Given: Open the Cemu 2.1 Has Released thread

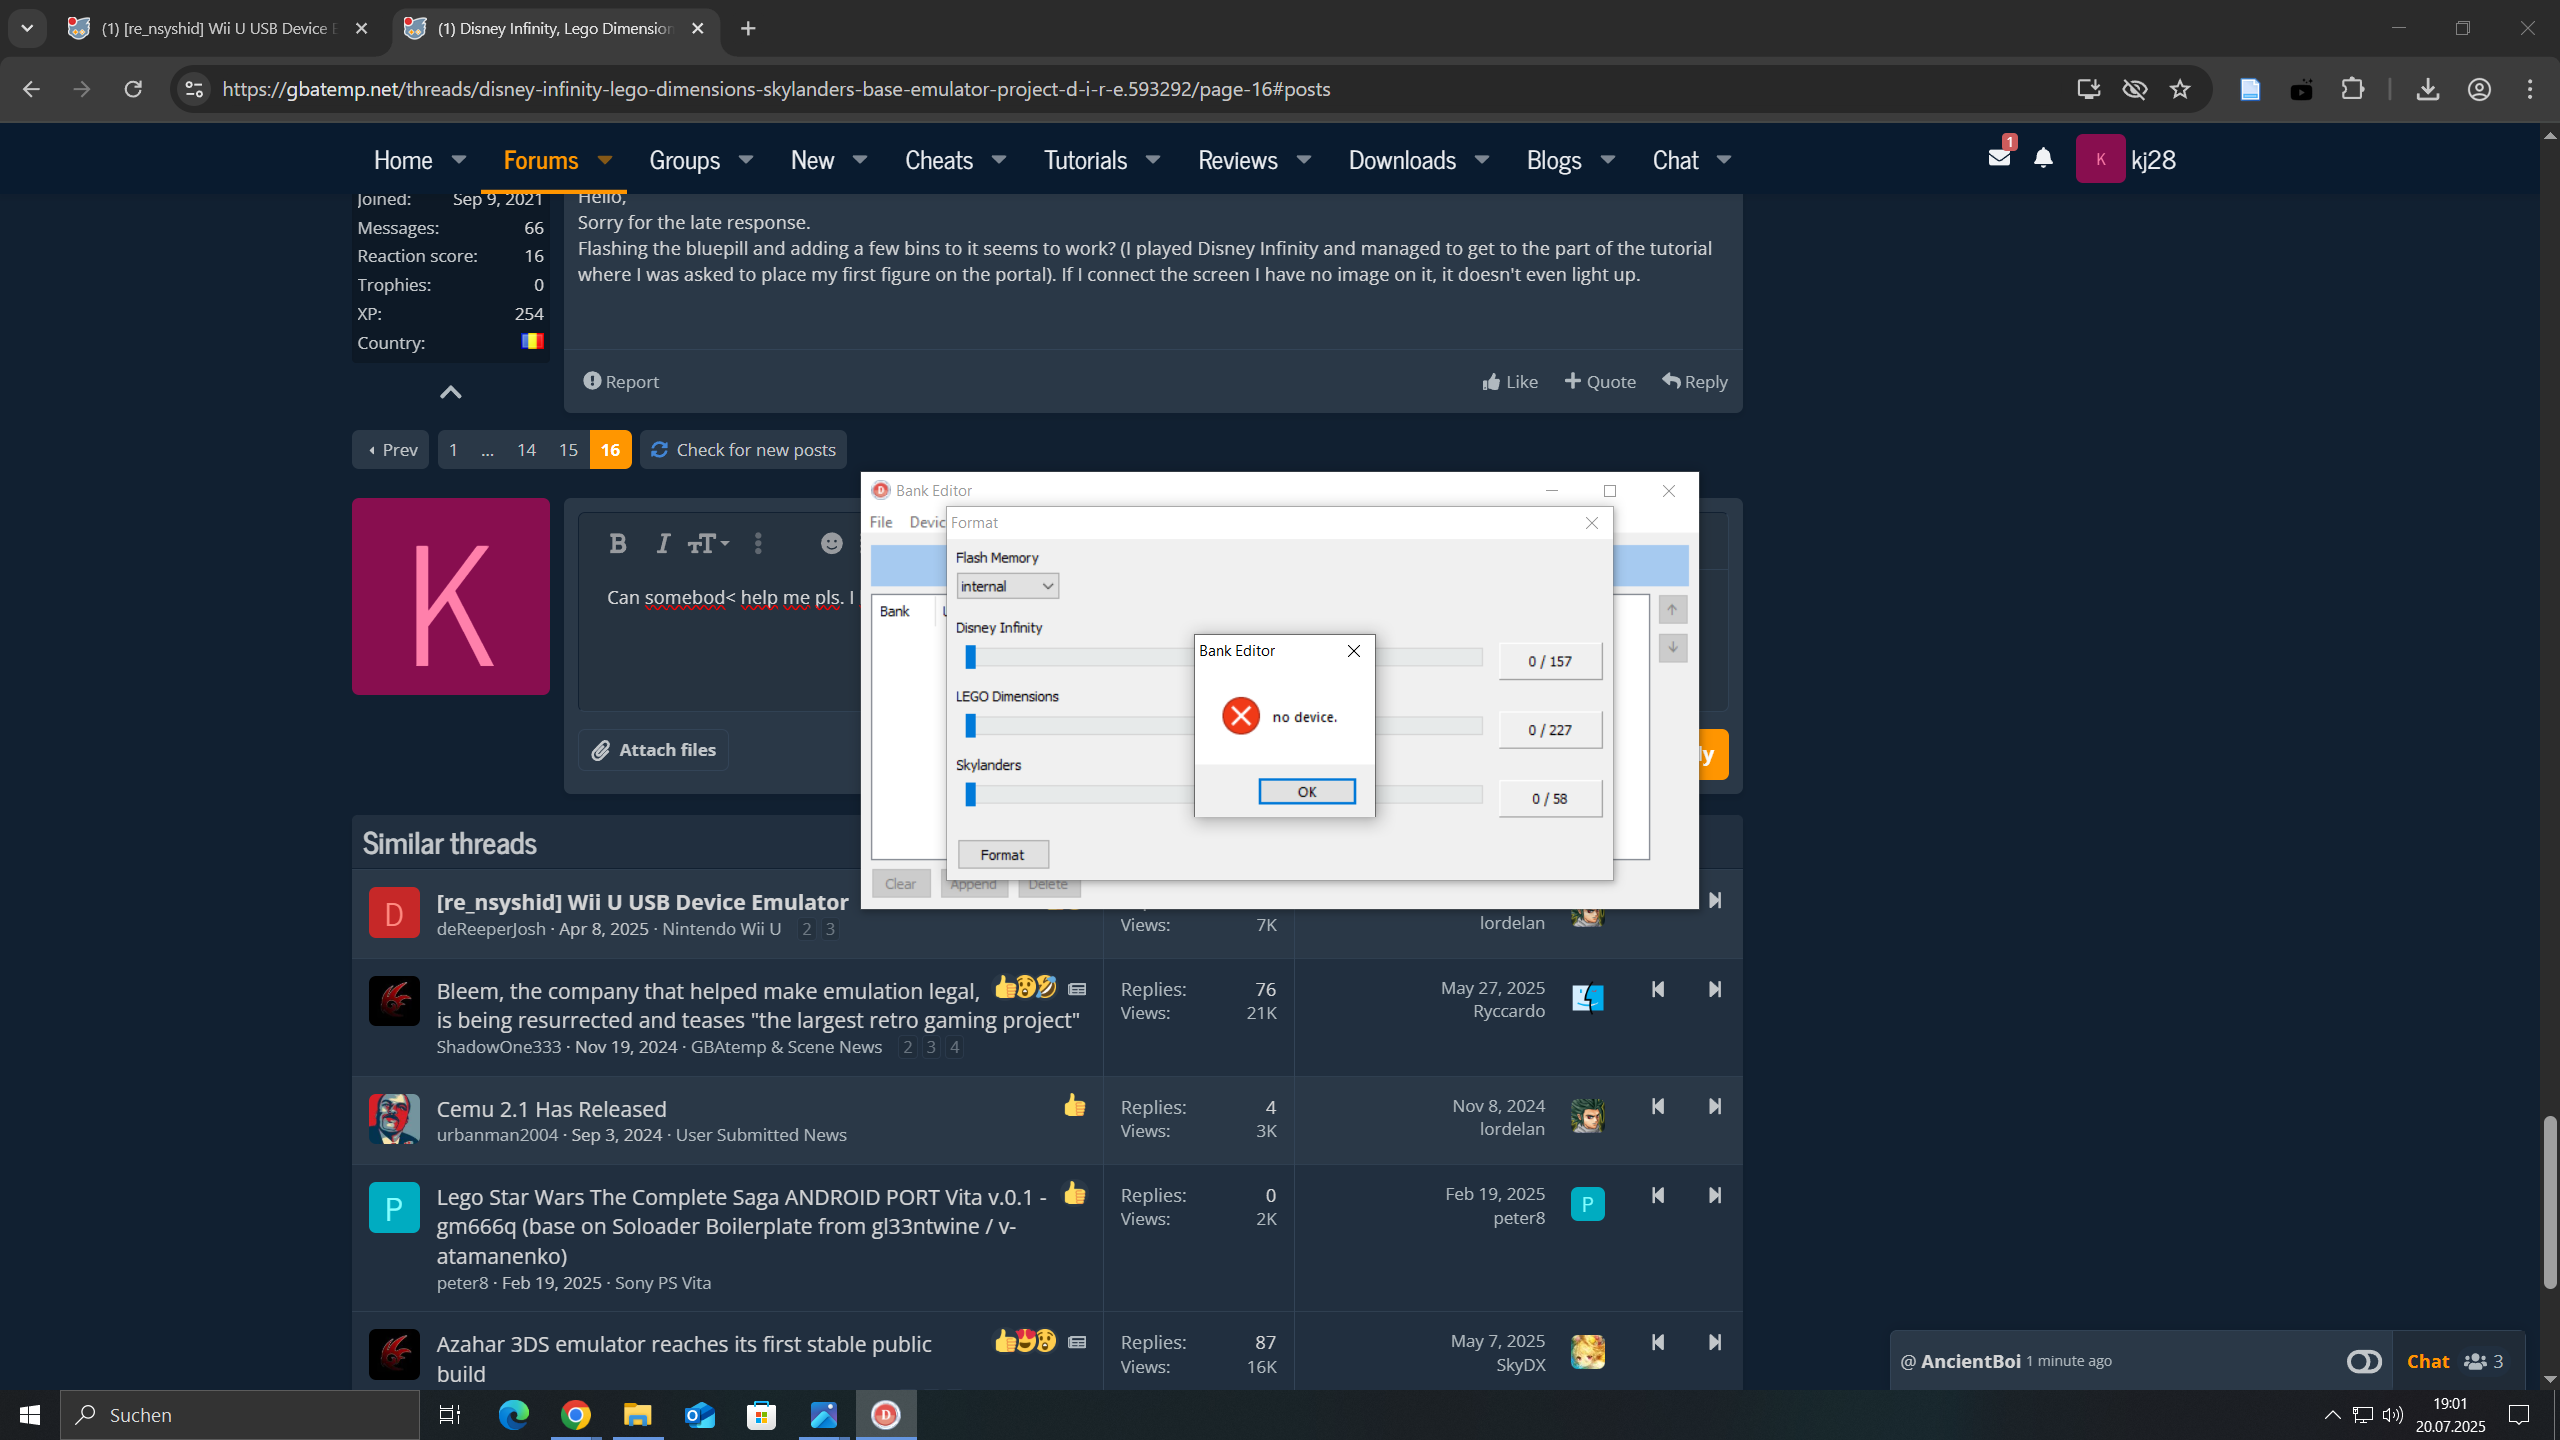Looking at the screenshot, I should click(x=551, y=1109).
